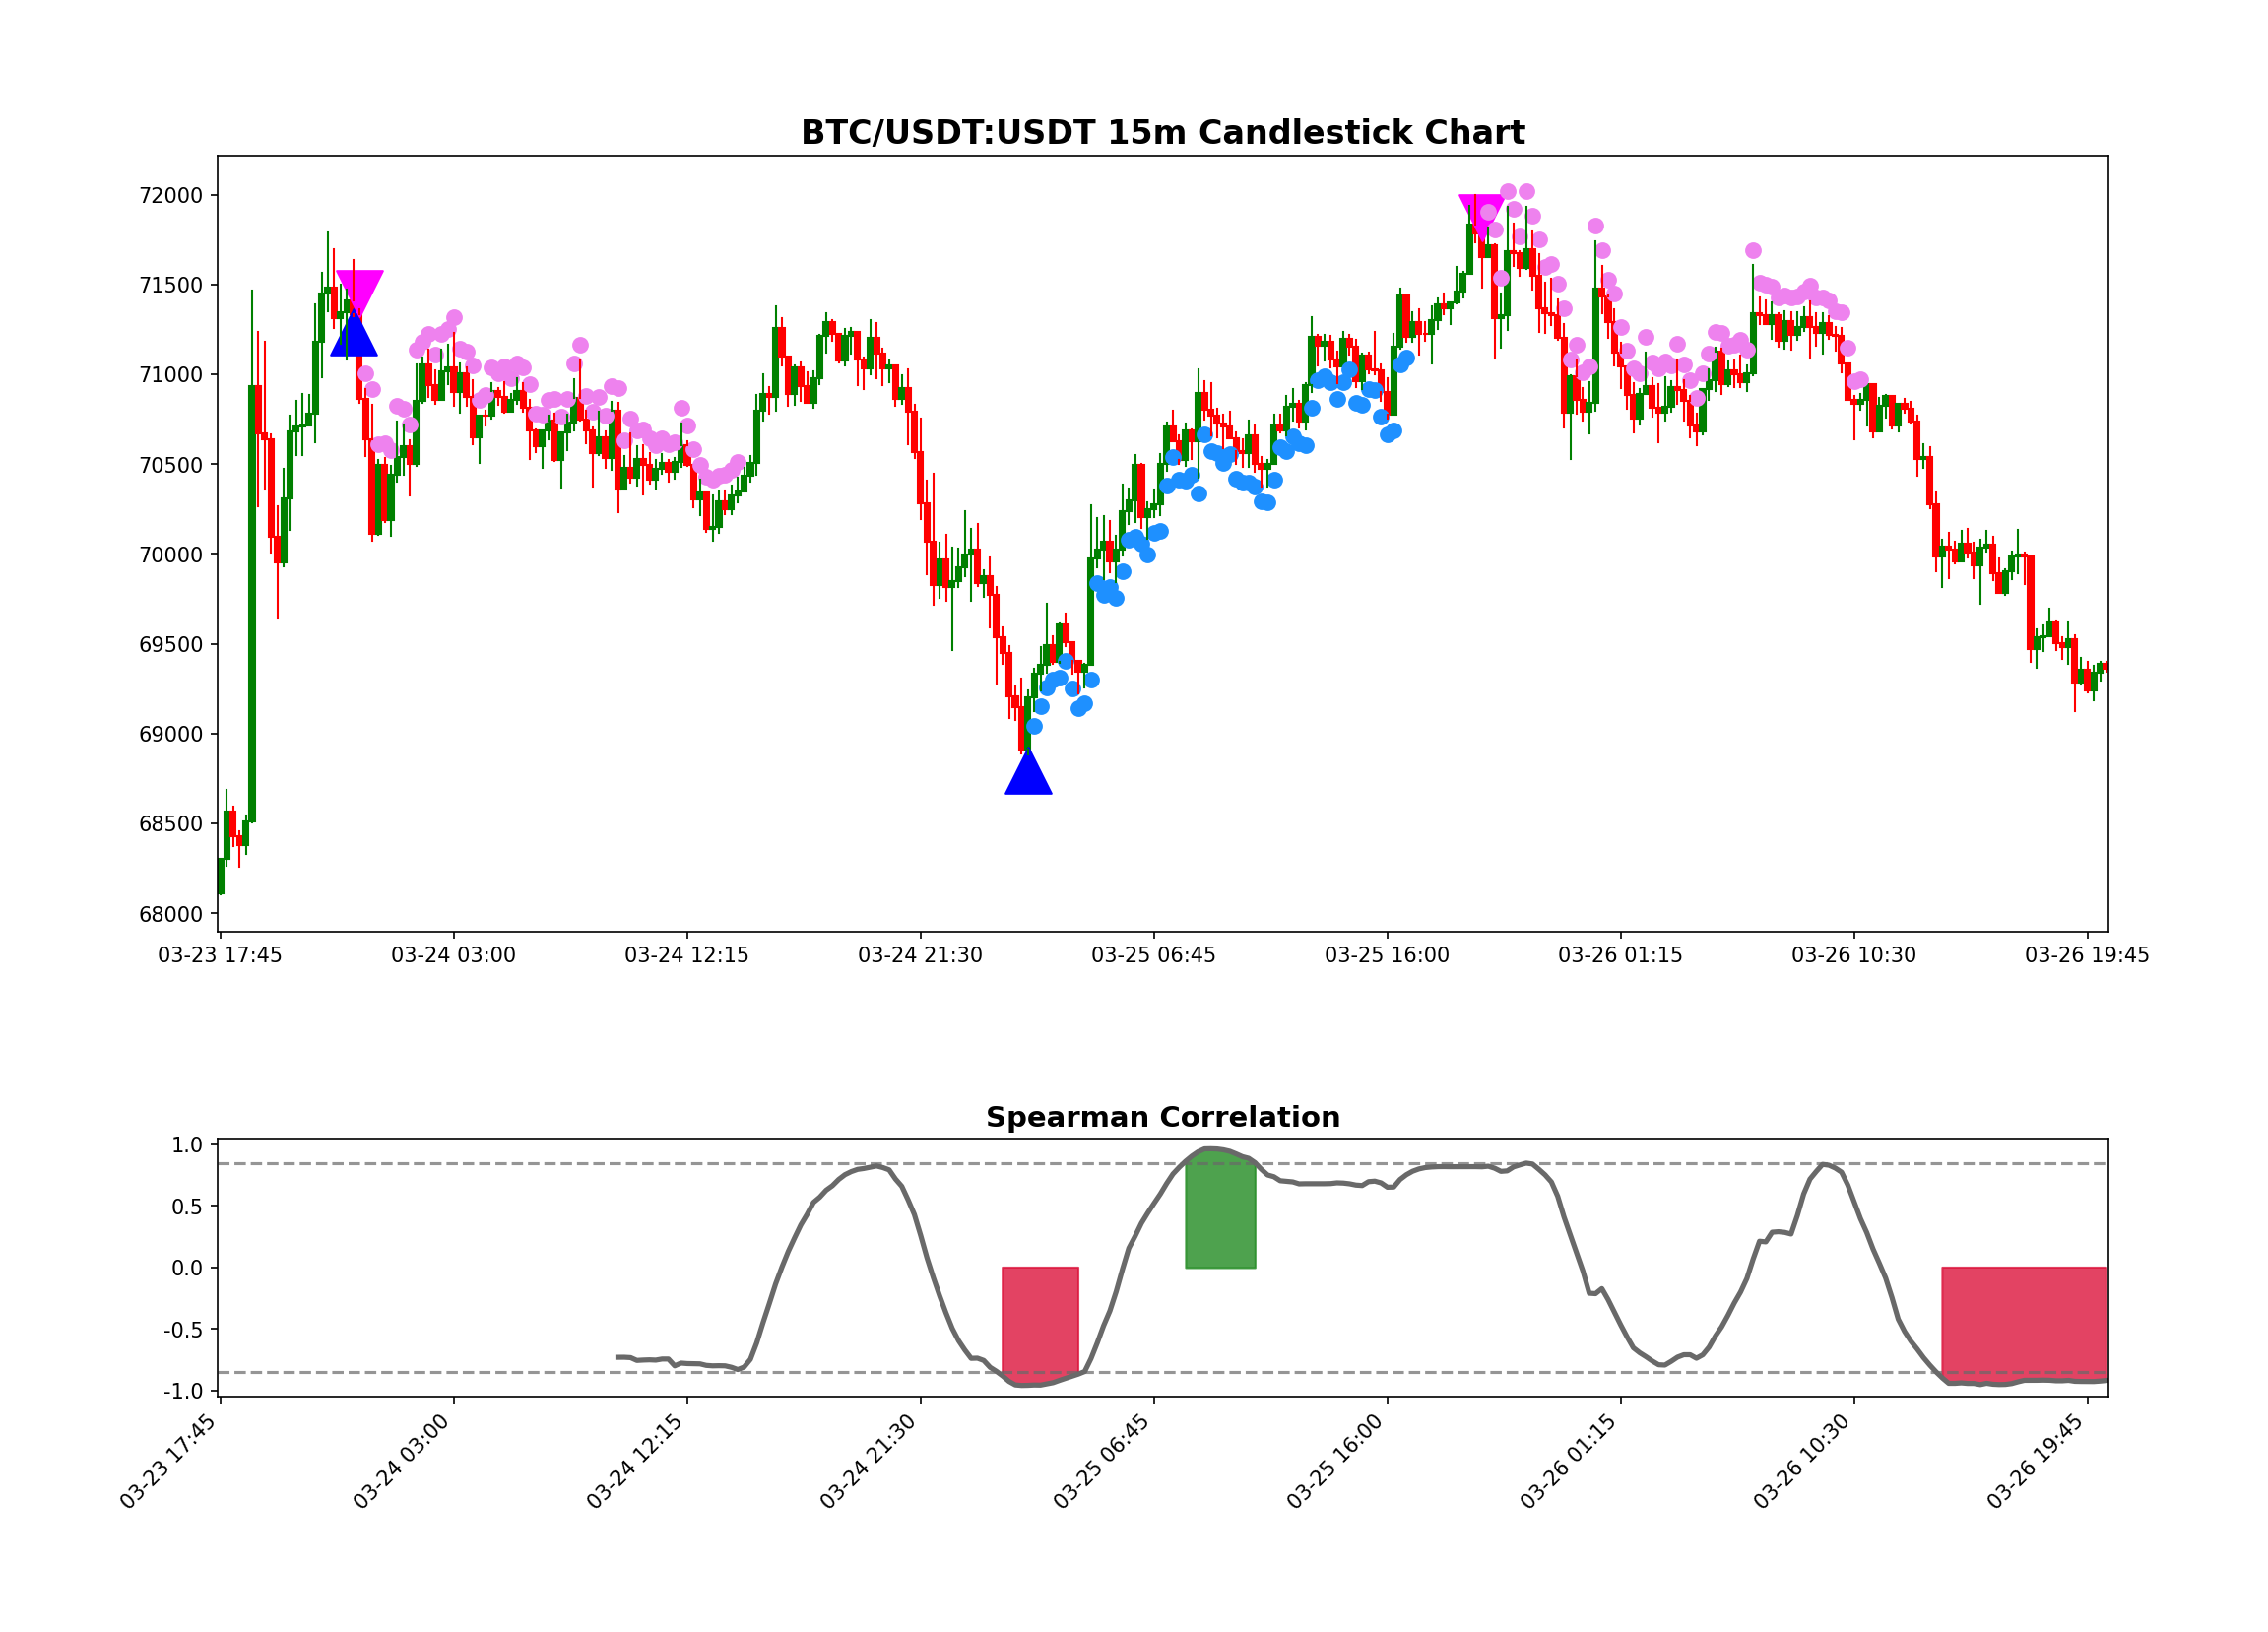Click the 72000 price axis label
This screenshot has width=2268, height=1632.
pyautogui.click(x=170, y=196)
